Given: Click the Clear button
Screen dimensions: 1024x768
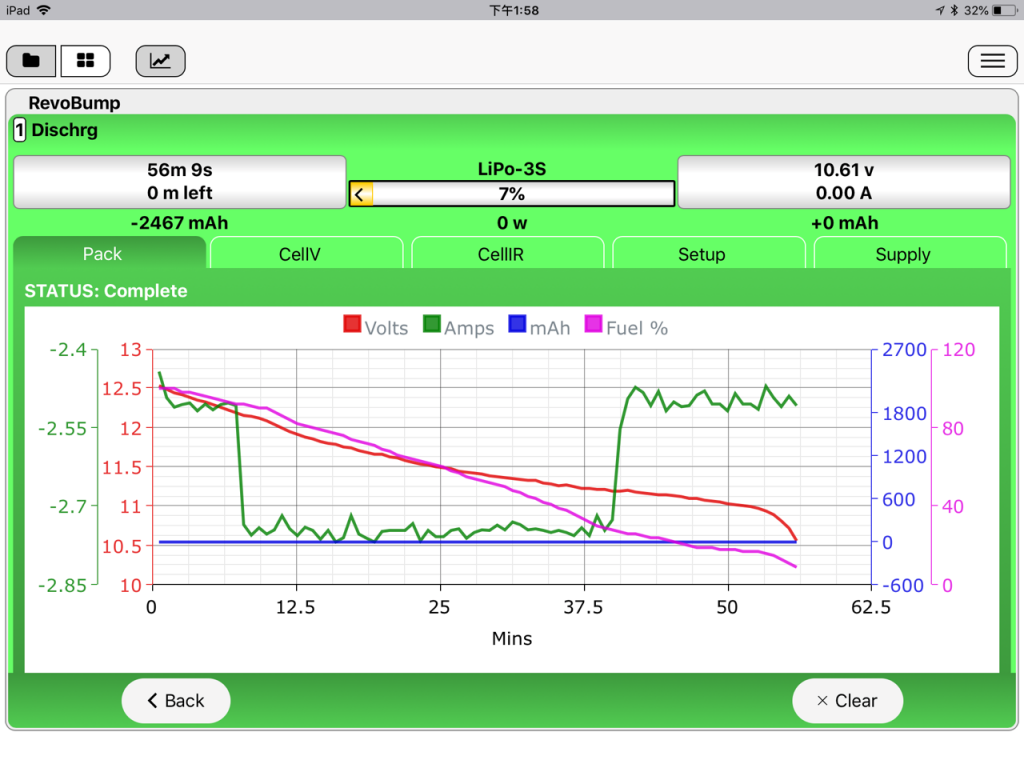Looking at the screenshot, I should click(847, 701).
